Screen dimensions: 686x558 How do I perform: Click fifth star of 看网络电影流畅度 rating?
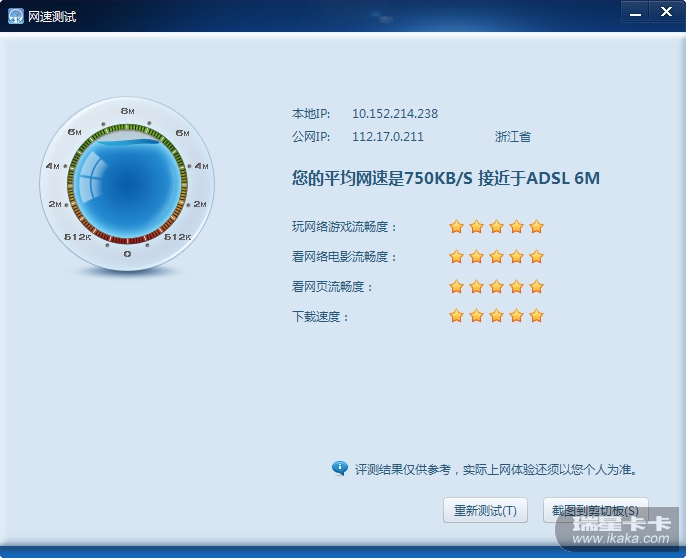(536, 256)
